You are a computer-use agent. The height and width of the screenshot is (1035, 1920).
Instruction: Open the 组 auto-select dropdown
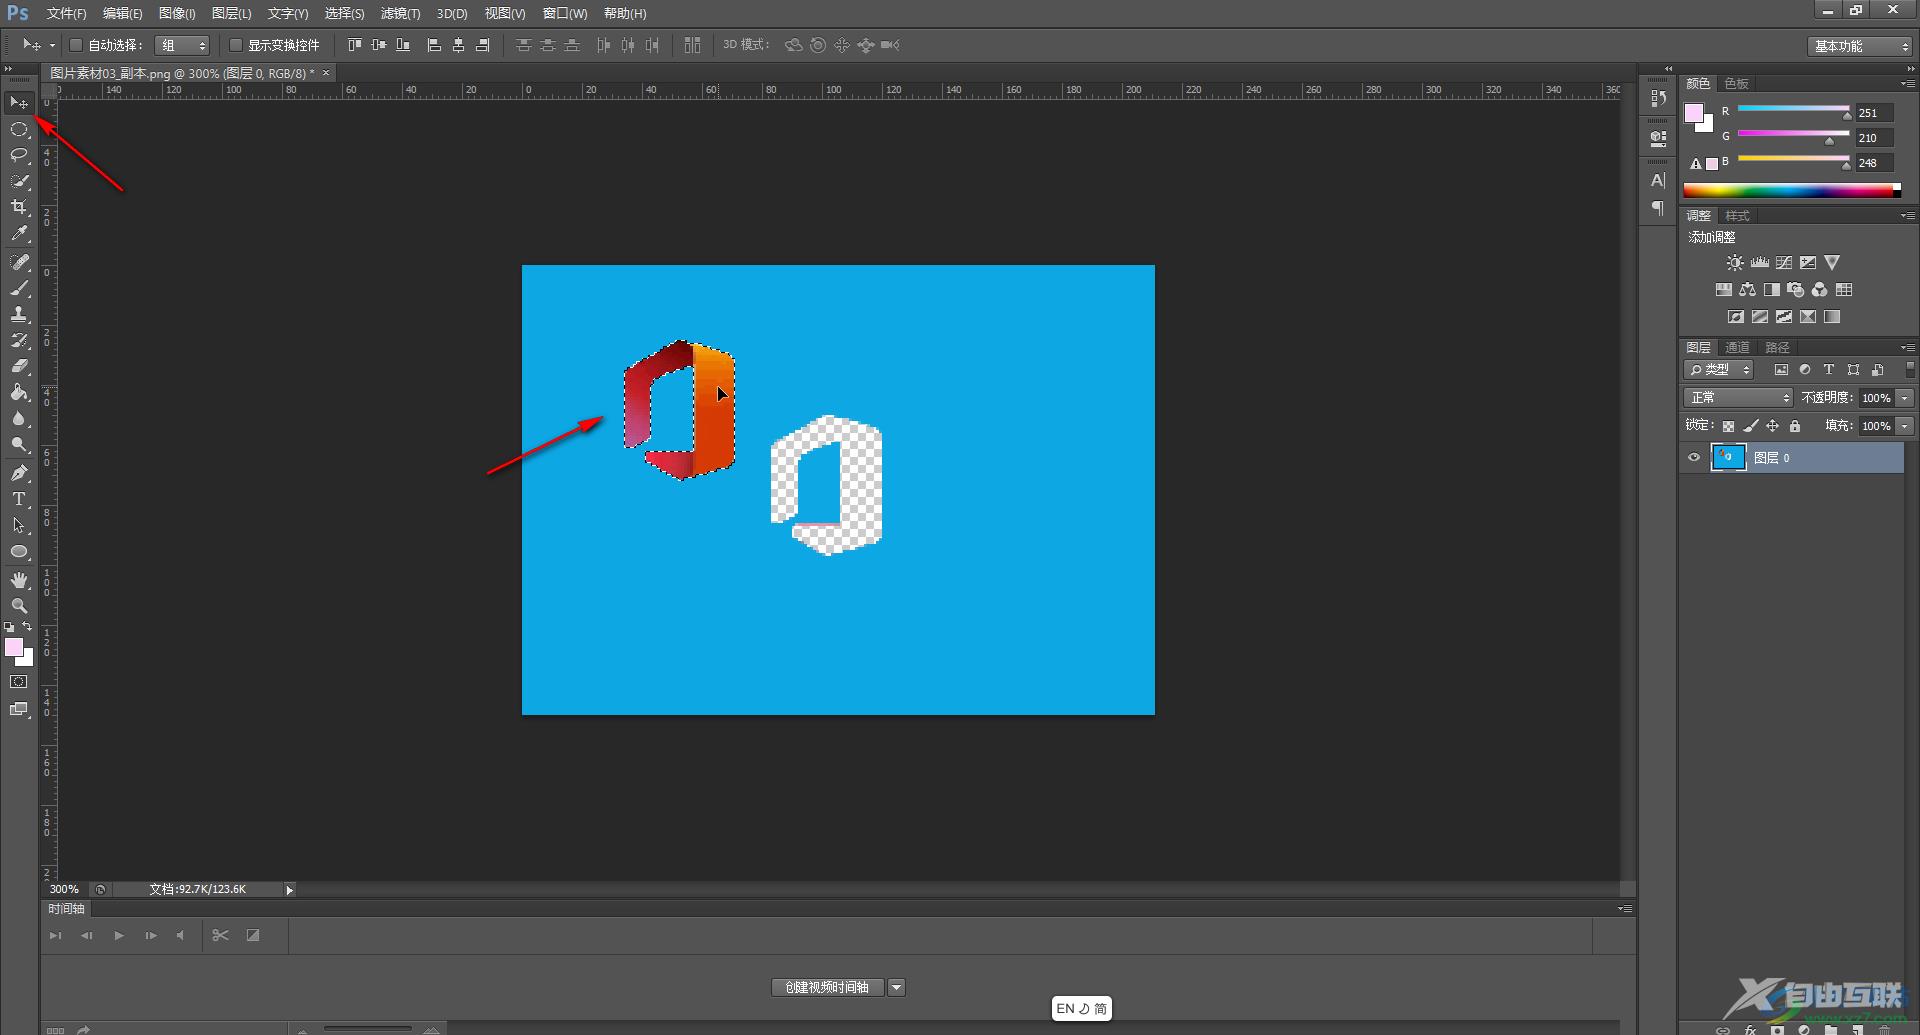(x=182, y=45)
